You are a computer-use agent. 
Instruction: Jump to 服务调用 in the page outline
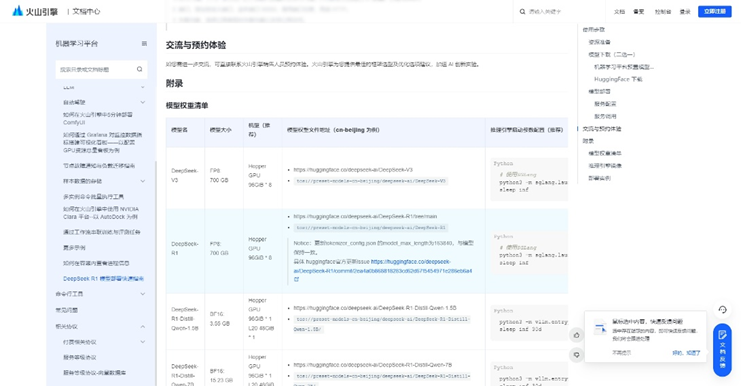tap(605, 116)
